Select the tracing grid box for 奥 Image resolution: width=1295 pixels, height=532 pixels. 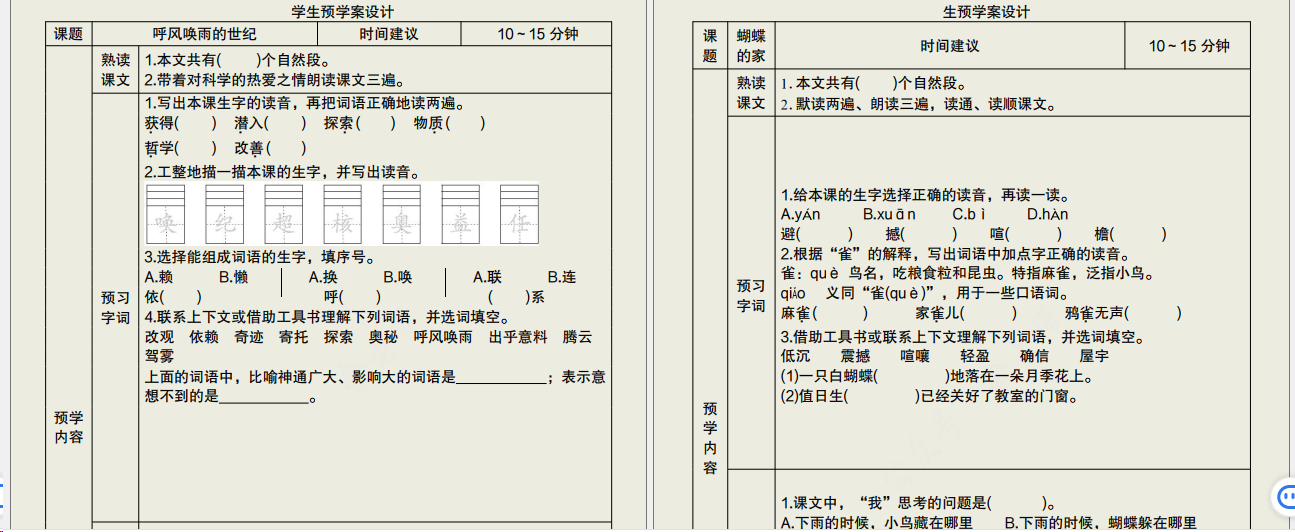tap(401, 217)
